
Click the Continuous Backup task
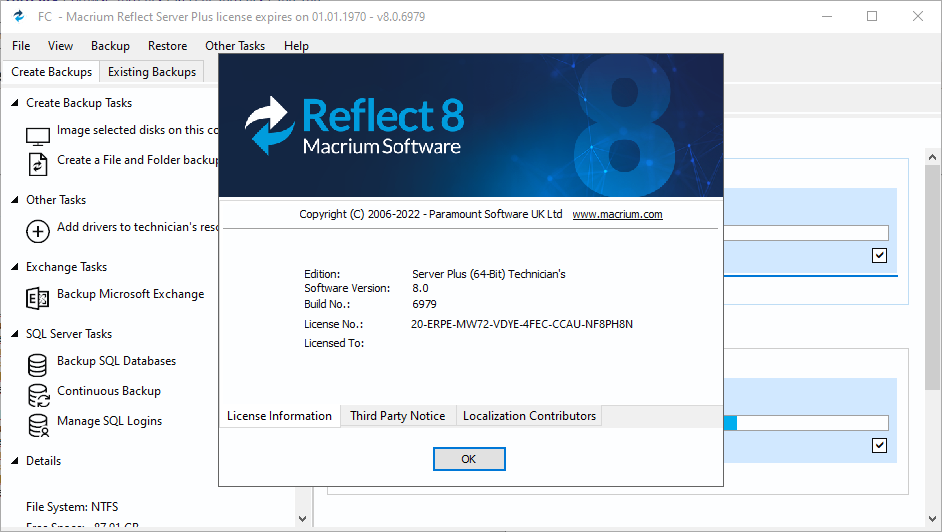109,391
